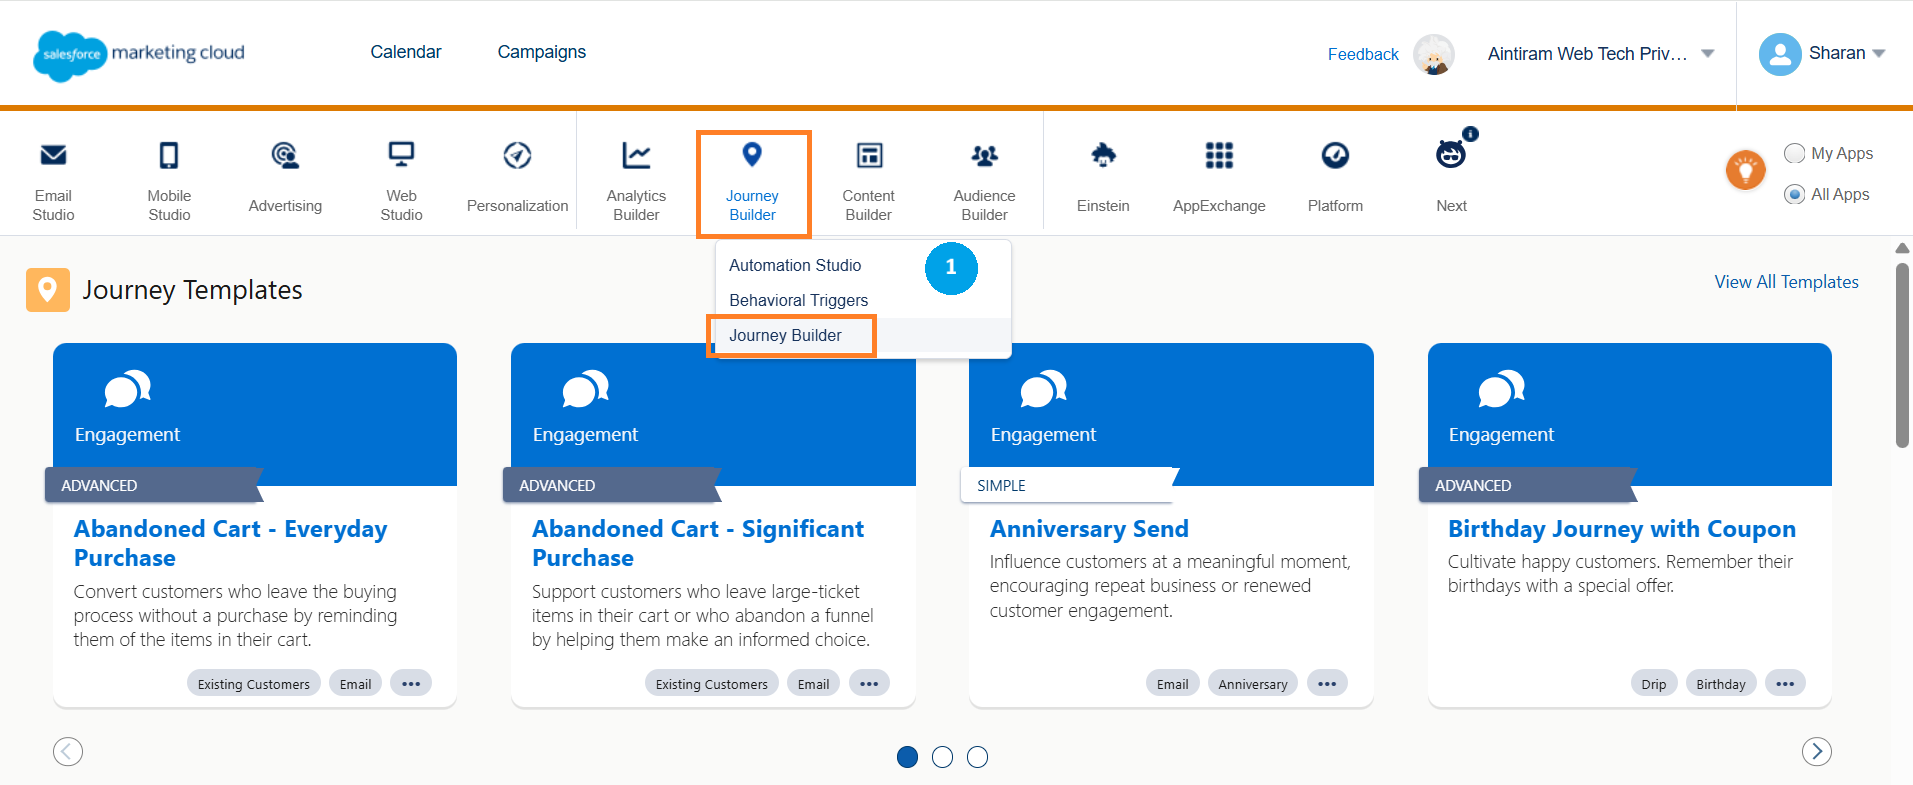
Task: Select the My Apps radio button
Action: point(1795,153)
